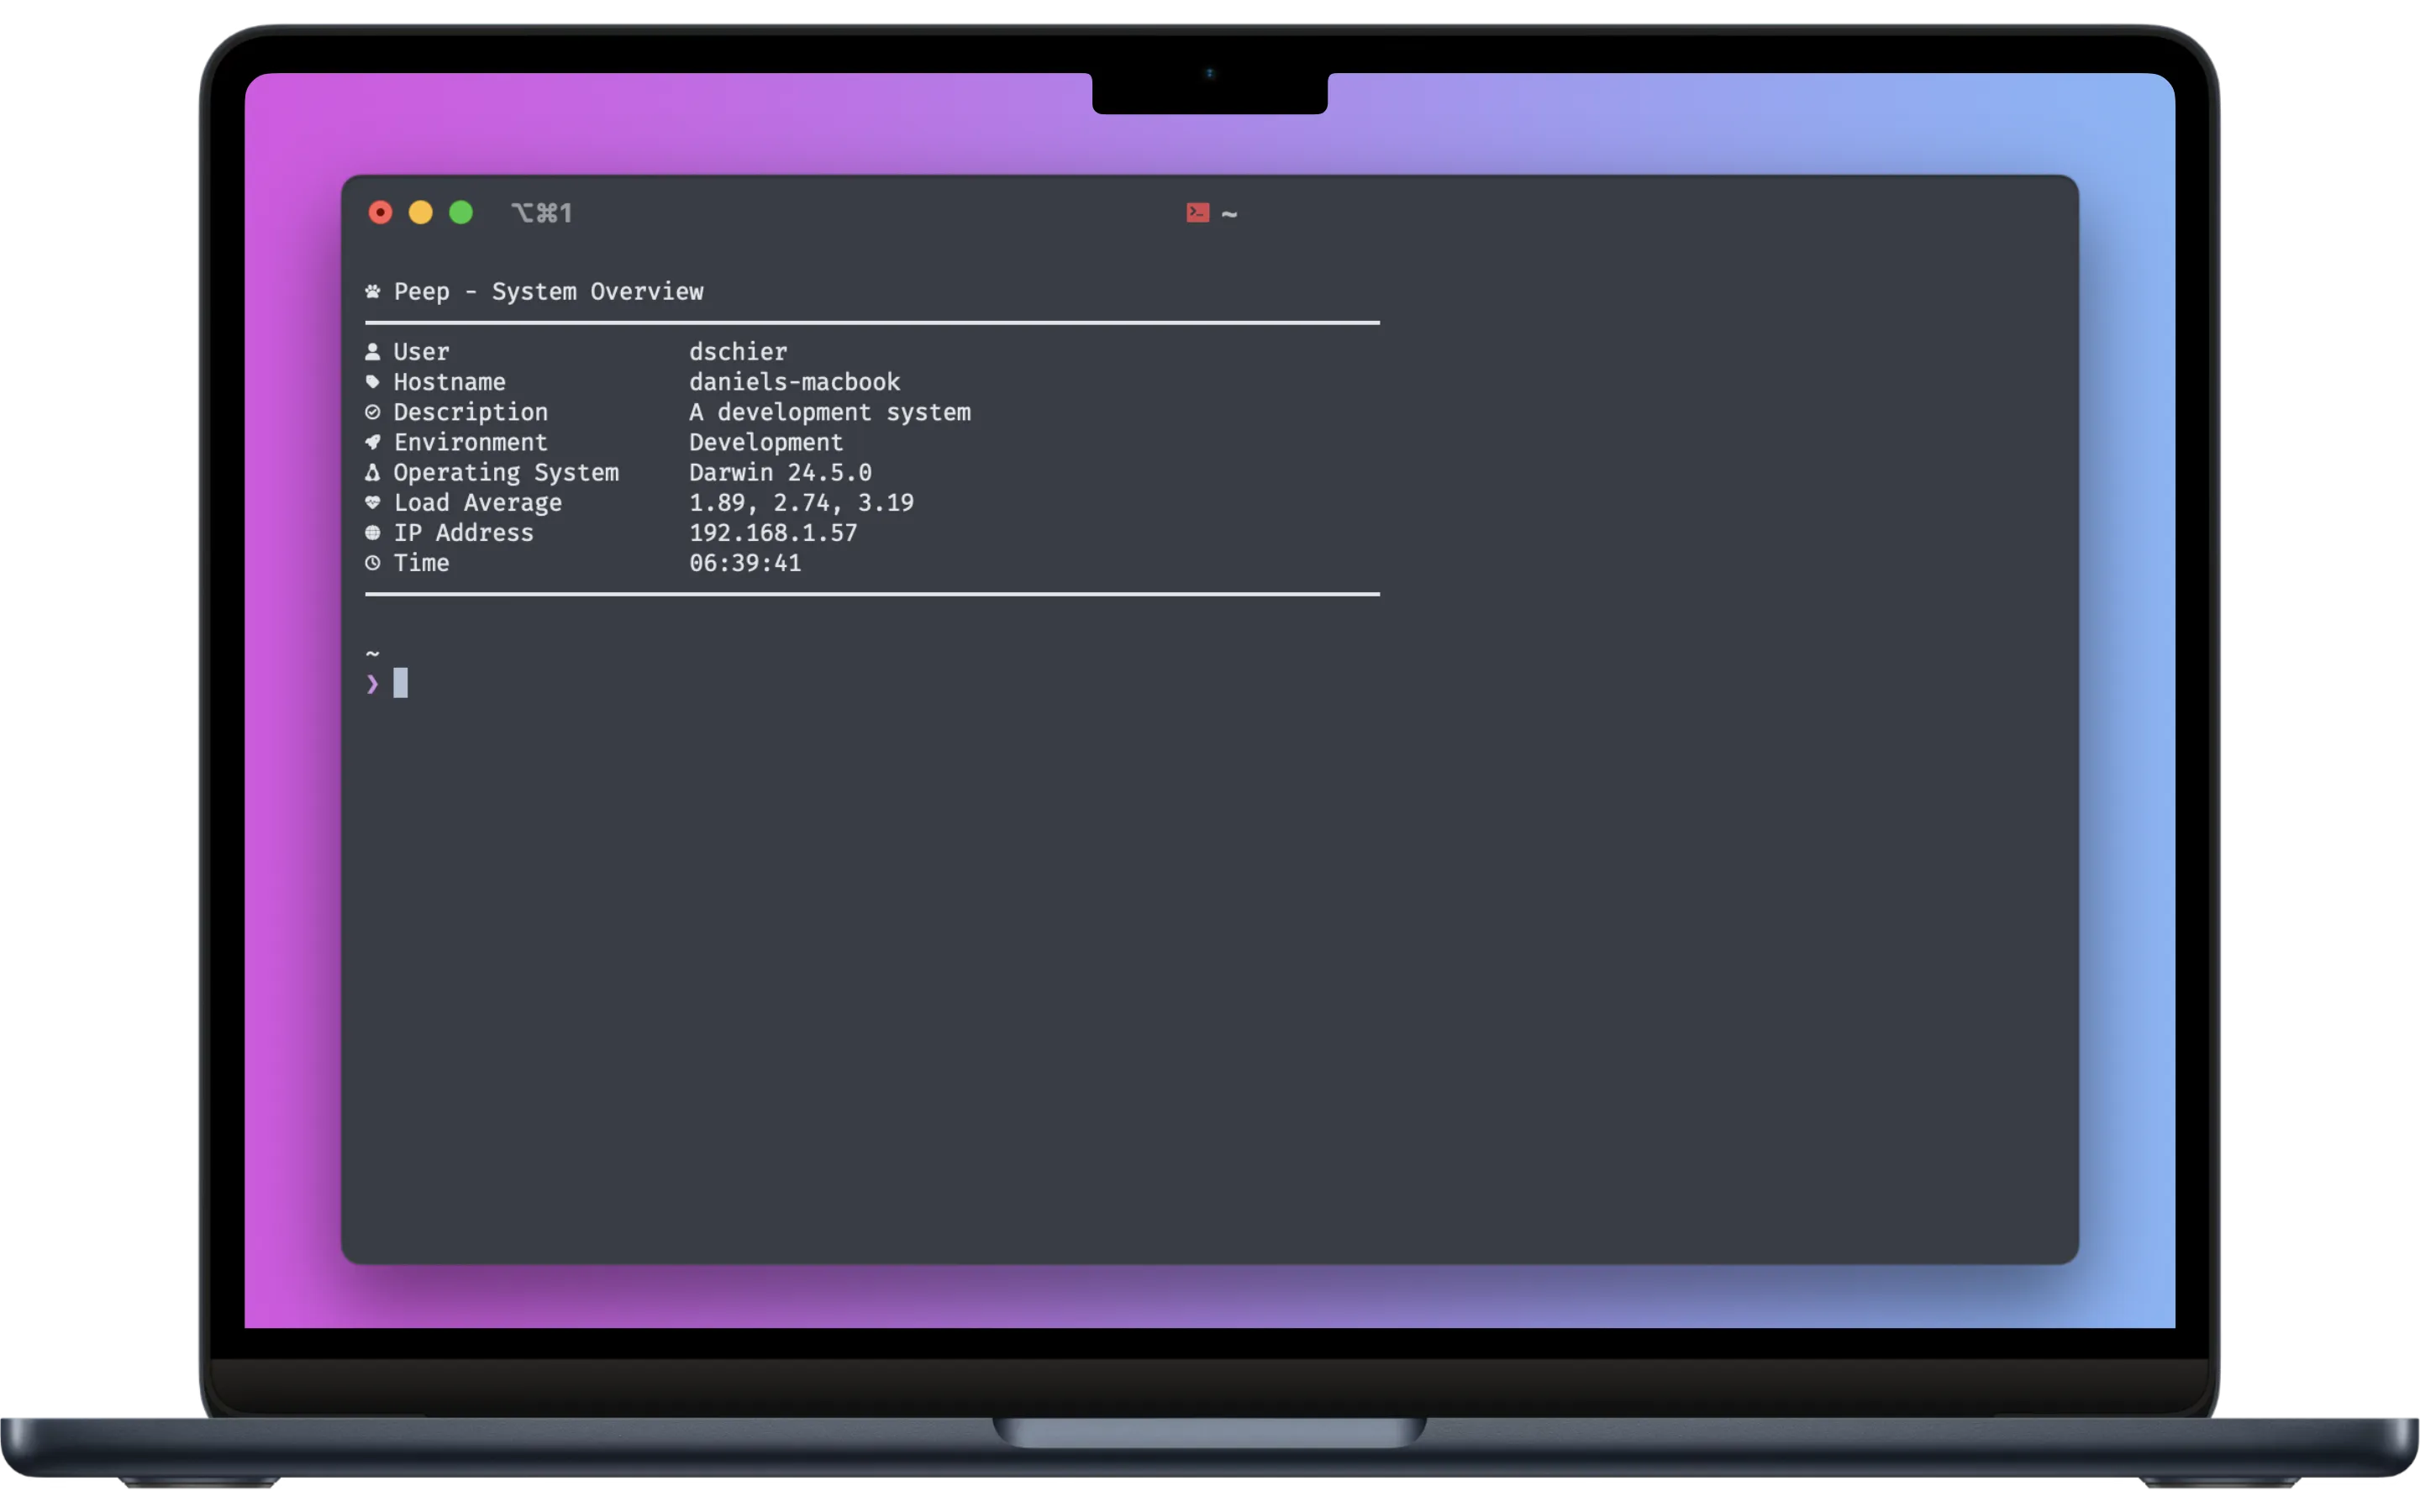Click the heartbeat icon next to Load Average
Image resolution: width=2420 pixels, height=1512 pixels.
pos(372,502)
